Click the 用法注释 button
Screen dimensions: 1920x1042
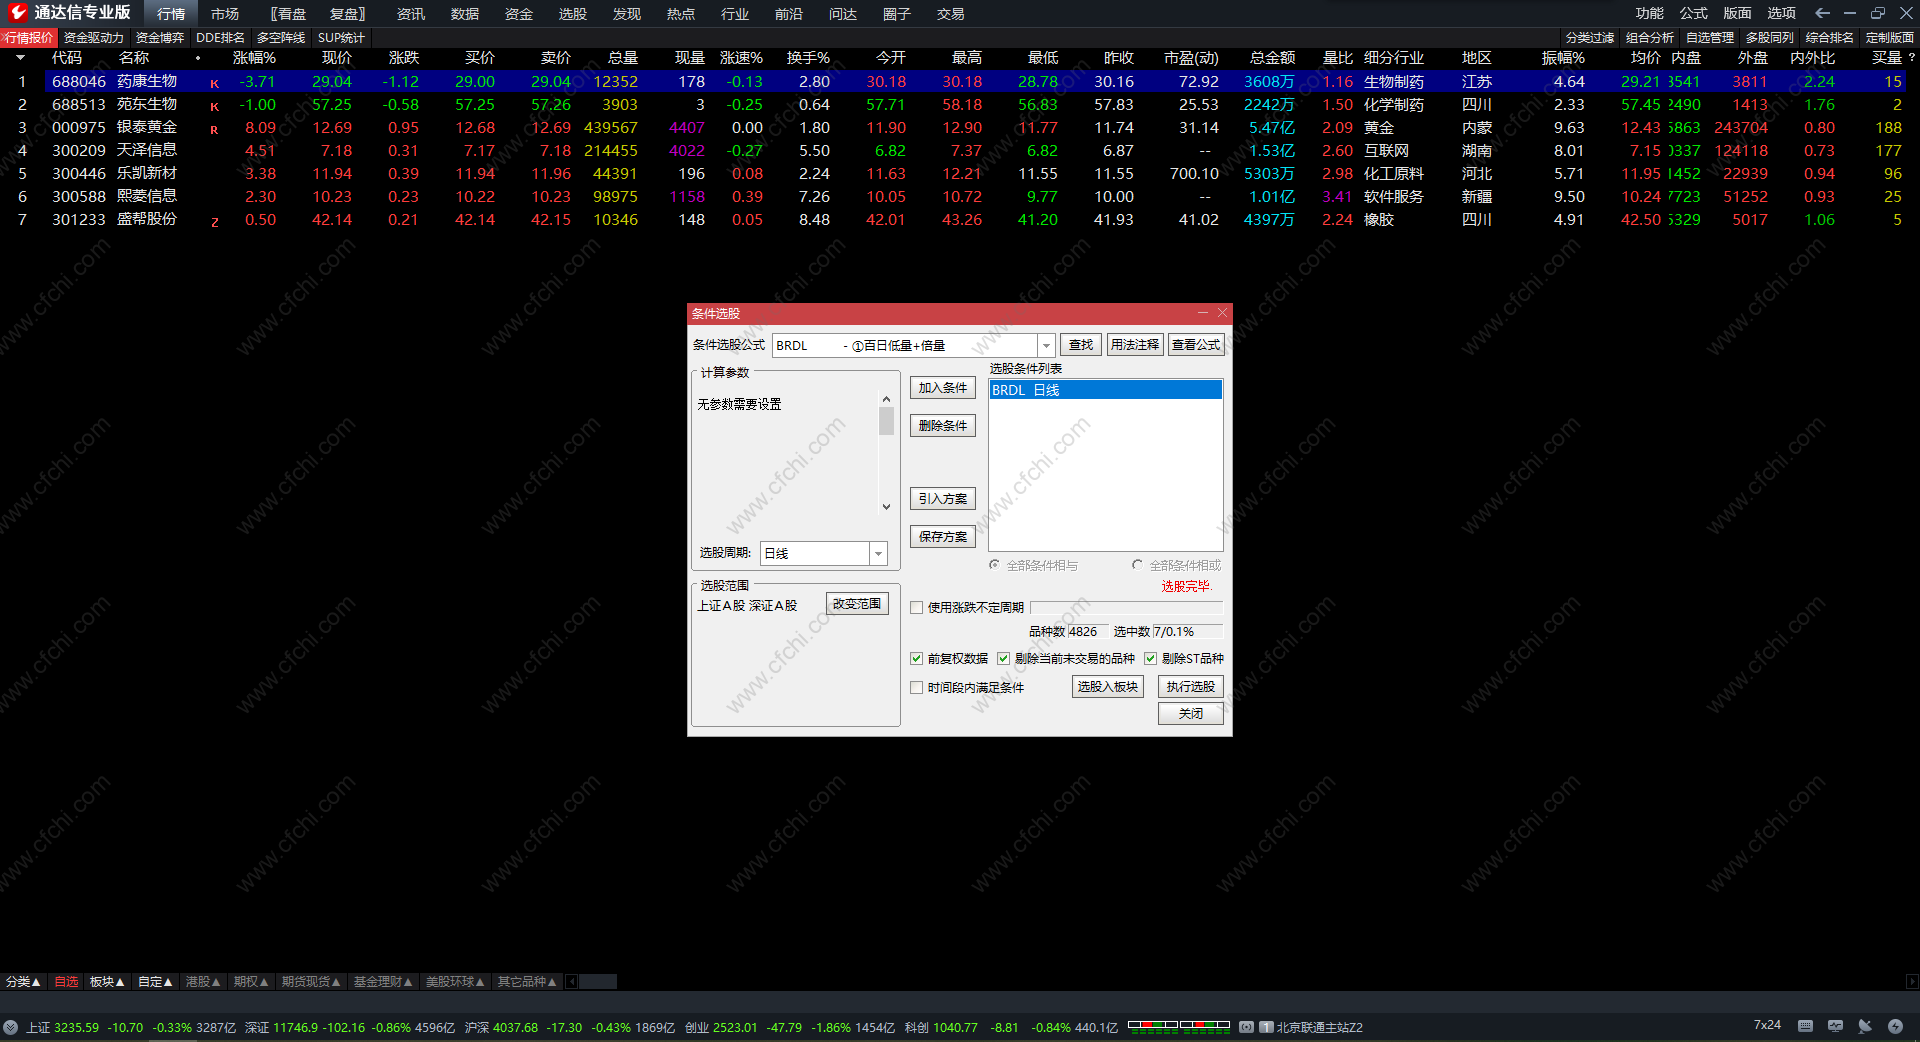click(1135, 345)
